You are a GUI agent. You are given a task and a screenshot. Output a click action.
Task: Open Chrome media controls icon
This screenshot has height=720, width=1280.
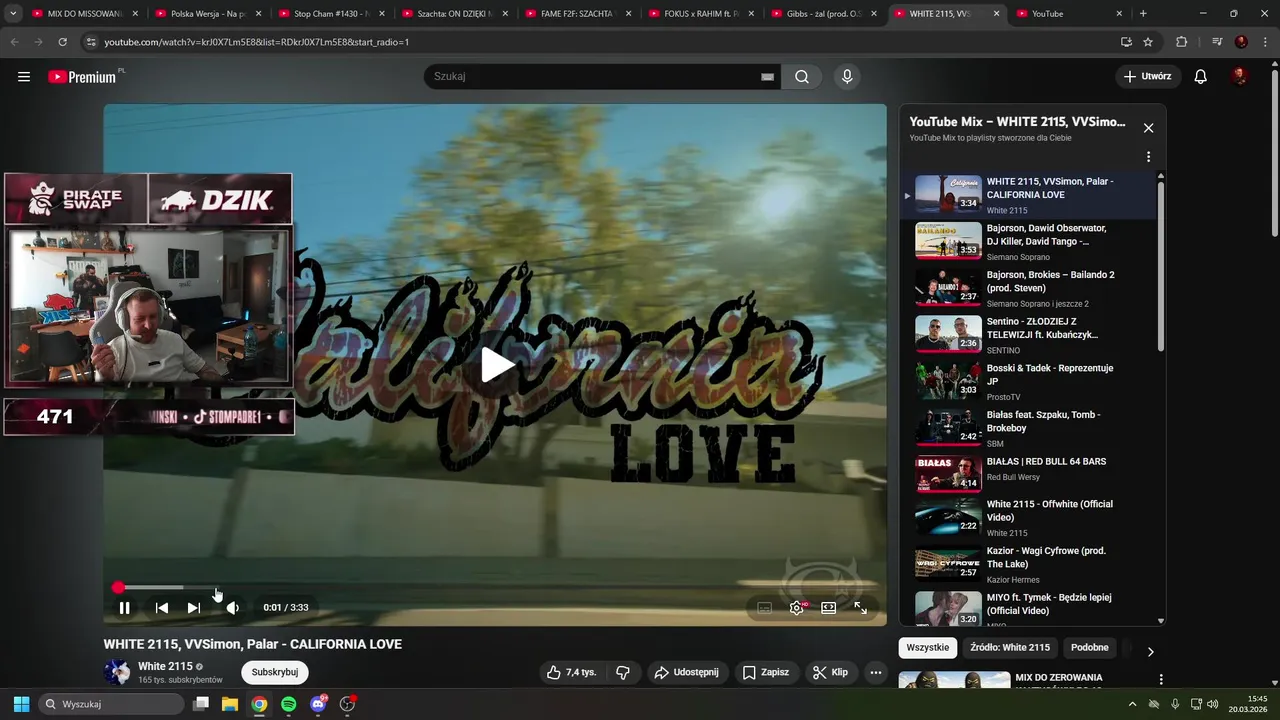pos(1217,42)
